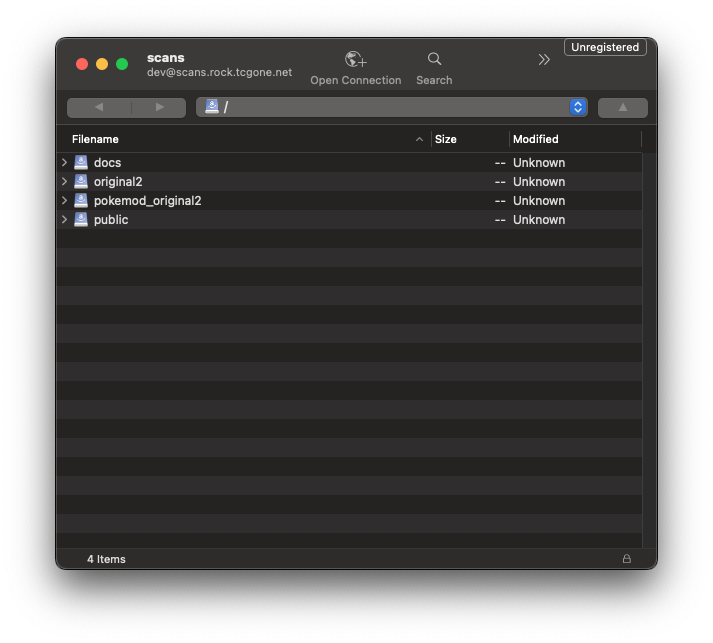Click the public folder icon
The height and width of the screenshot is (643, 713).
click(x=81, y=219)
